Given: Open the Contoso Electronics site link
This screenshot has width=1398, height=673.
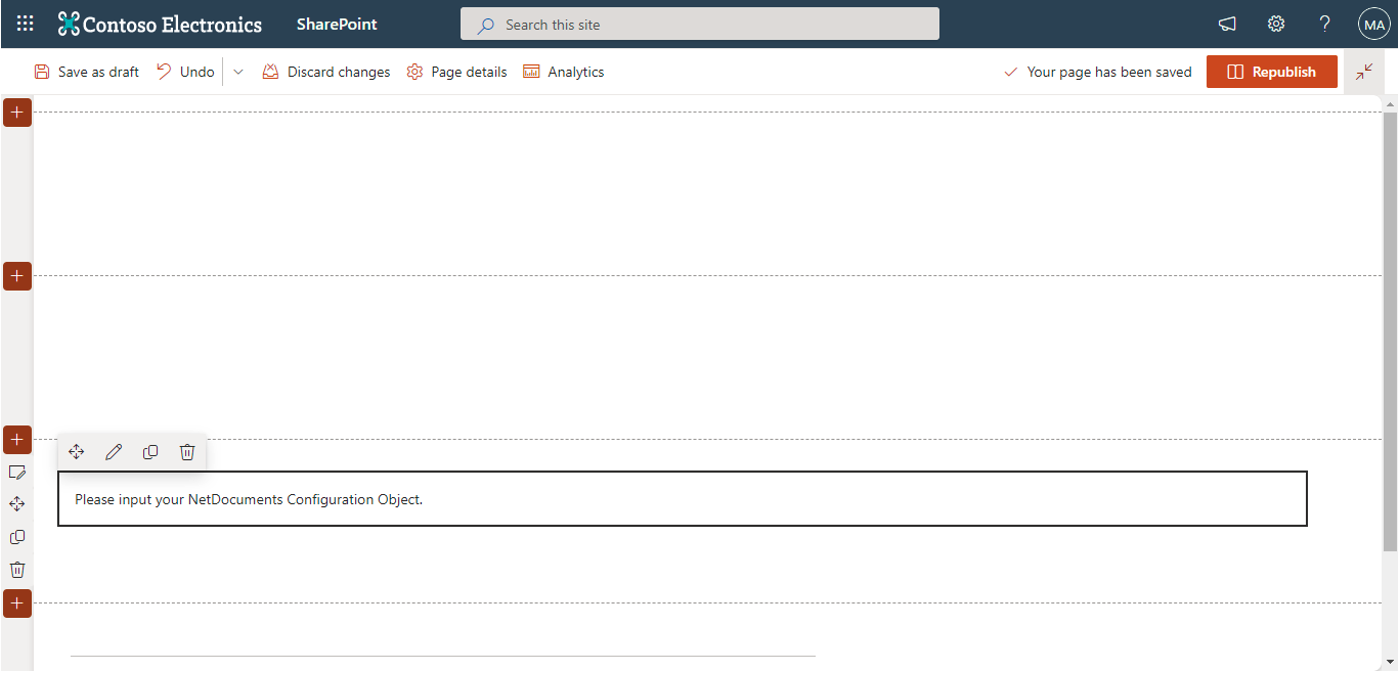Looking at the screenshot, I should click(x=172, y=24).
